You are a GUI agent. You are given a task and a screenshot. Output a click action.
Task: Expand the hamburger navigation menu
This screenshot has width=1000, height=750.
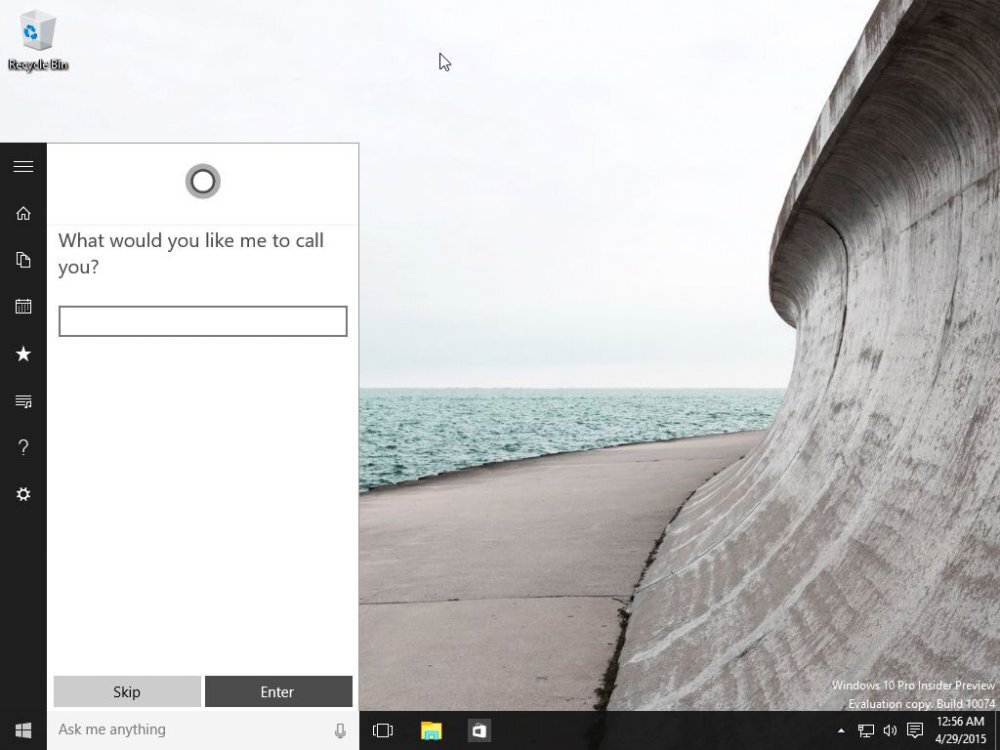tap(23, 166)
